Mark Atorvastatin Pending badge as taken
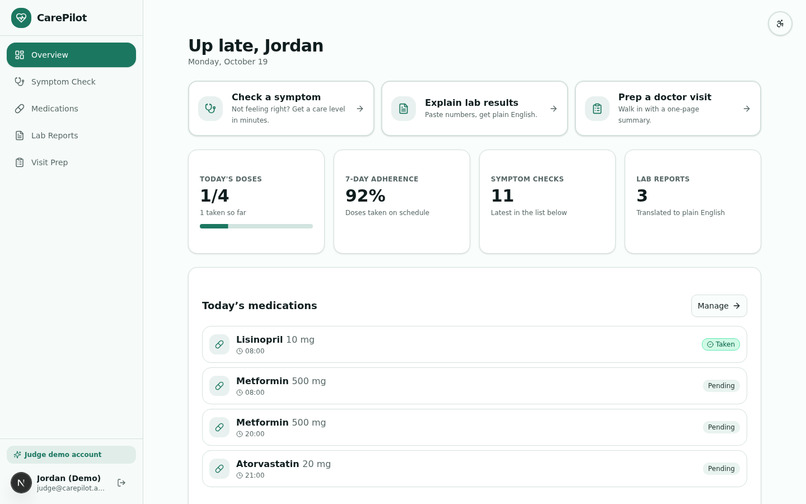This screenshot has height=504, width=806. tap(721, 469)
